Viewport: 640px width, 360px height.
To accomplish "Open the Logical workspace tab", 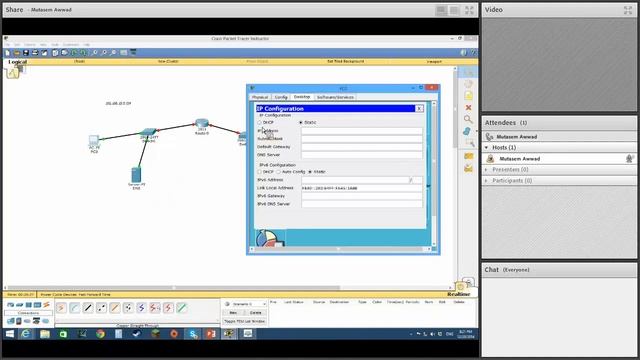I will pos(18,62).
